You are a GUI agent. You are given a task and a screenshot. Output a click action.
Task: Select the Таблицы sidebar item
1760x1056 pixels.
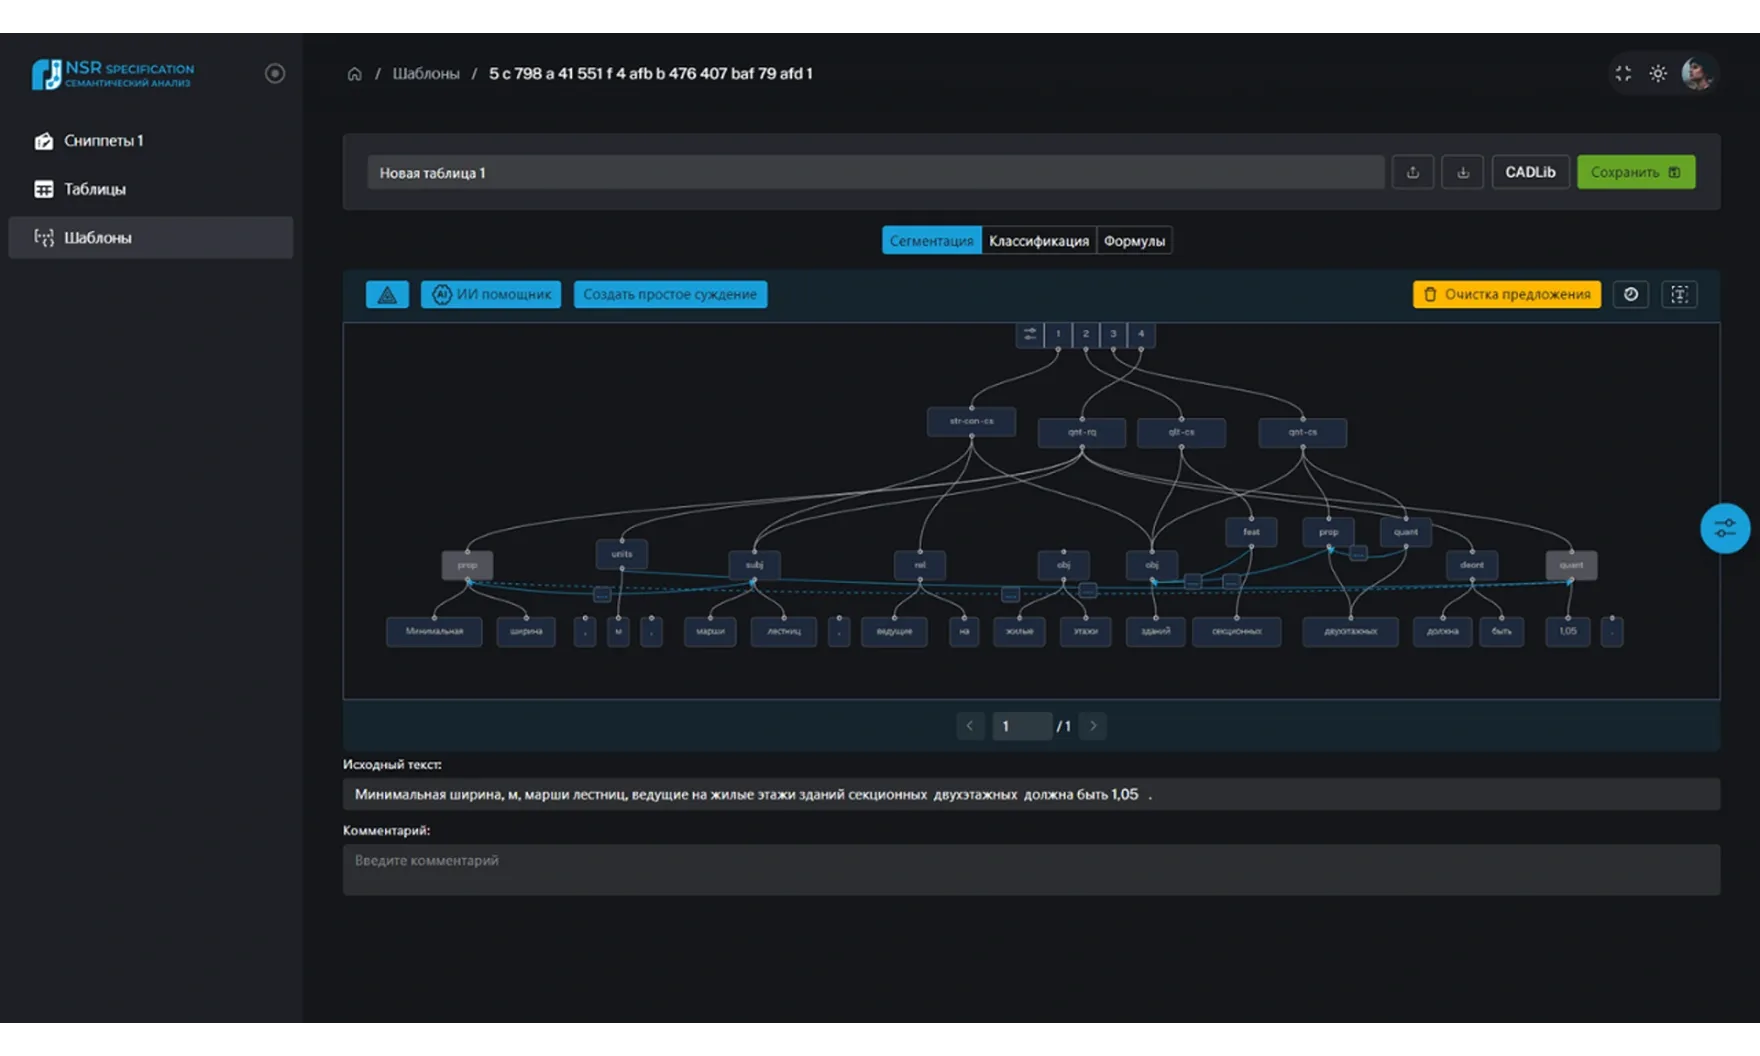pos(95,189)
